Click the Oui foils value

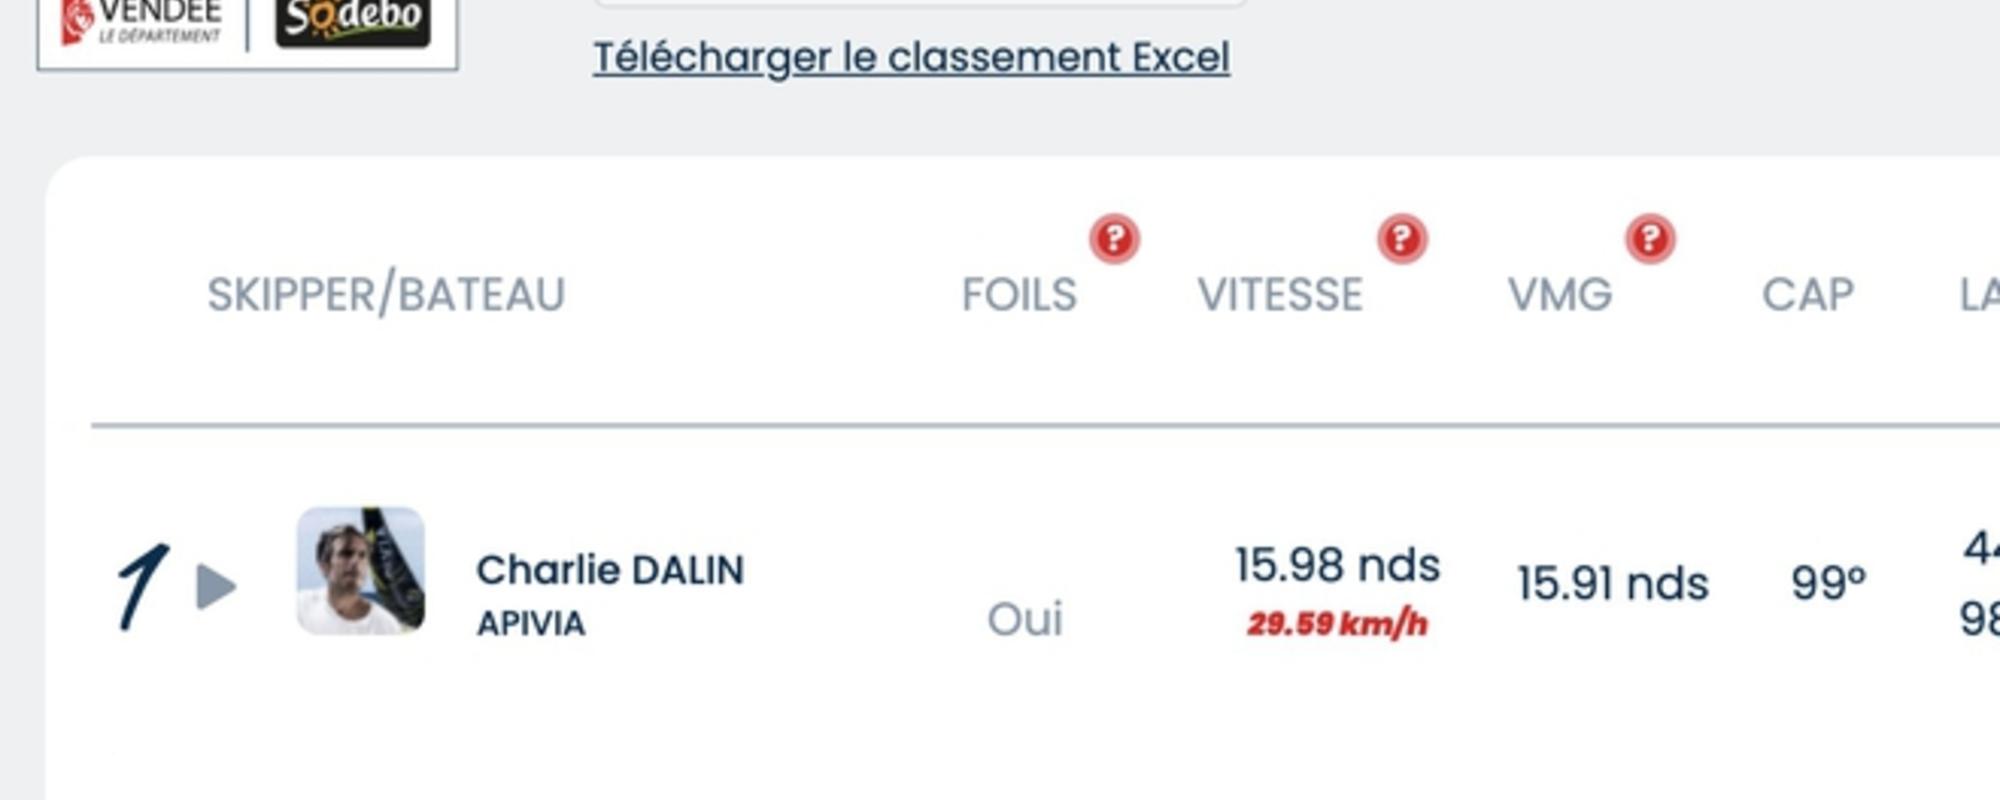1025,619
